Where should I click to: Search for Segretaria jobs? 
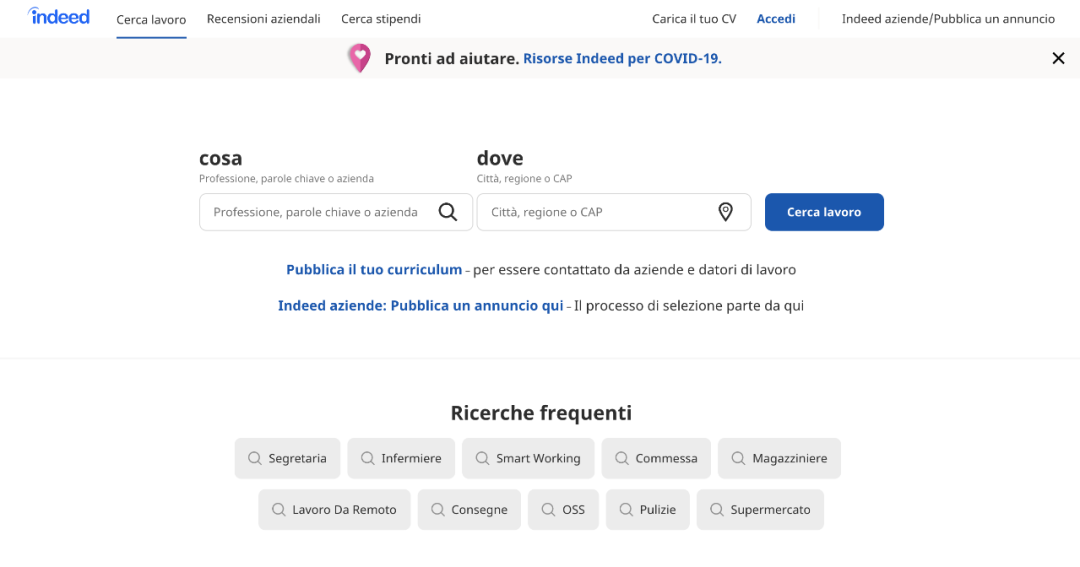pyautogui.click(x=287, y=458)
